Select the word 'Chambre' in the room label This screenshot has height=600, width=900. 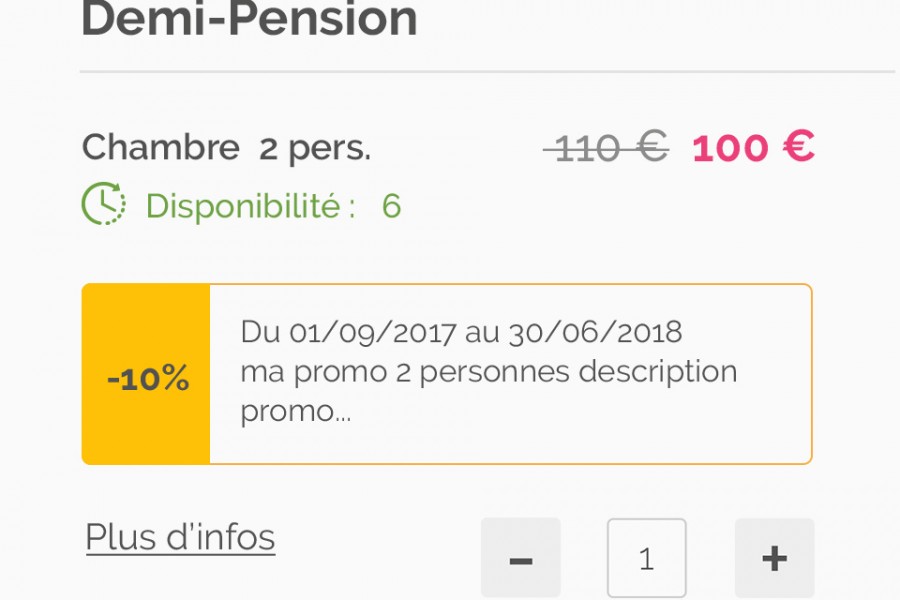(160, 148)
